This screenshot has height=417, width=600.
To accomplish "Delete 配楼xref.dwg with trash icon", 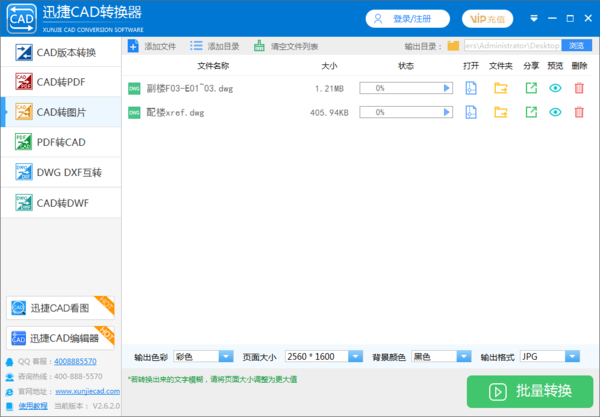I will coord(579,112).
